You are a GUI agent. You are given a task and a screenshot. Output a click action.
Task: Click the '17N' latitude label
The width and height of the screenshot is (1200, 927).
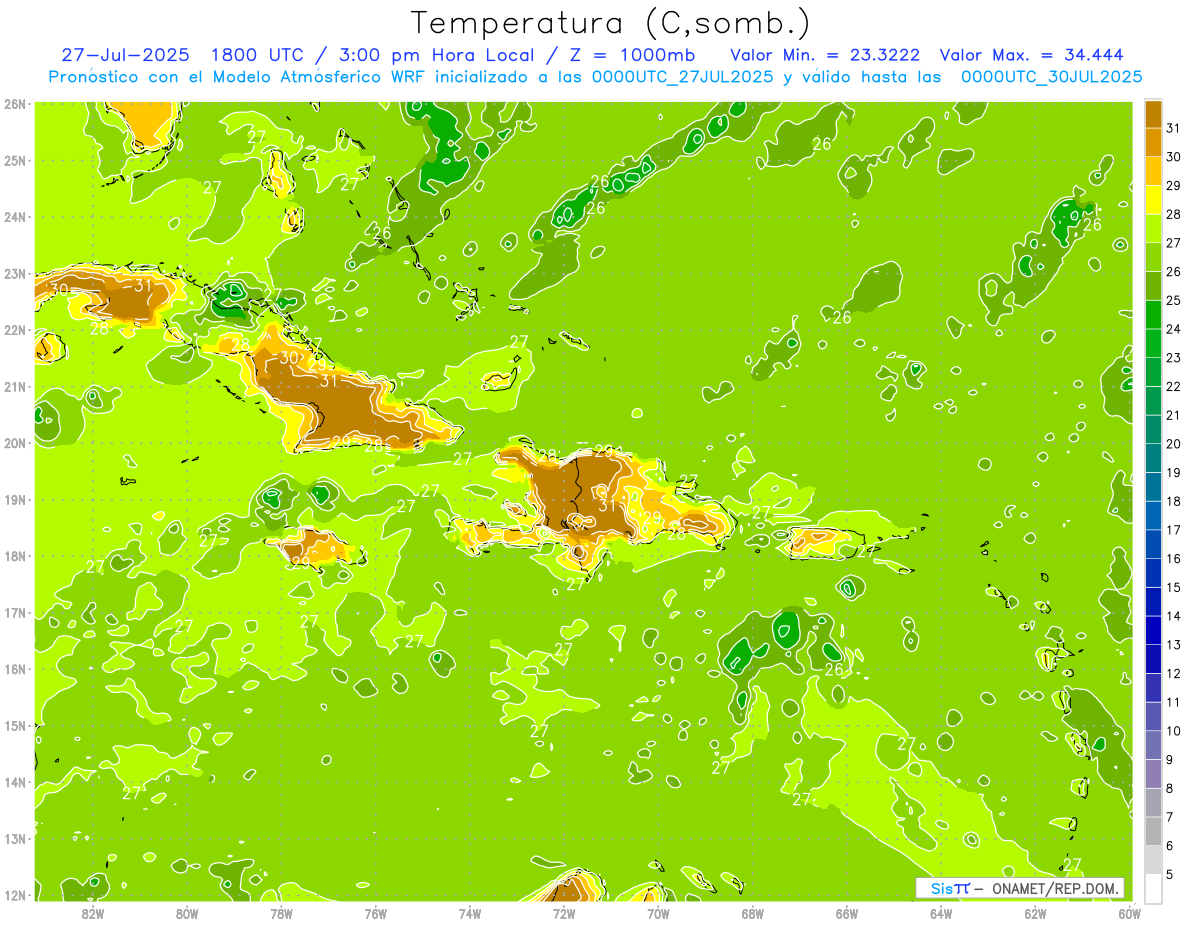[x=14, y=613]
